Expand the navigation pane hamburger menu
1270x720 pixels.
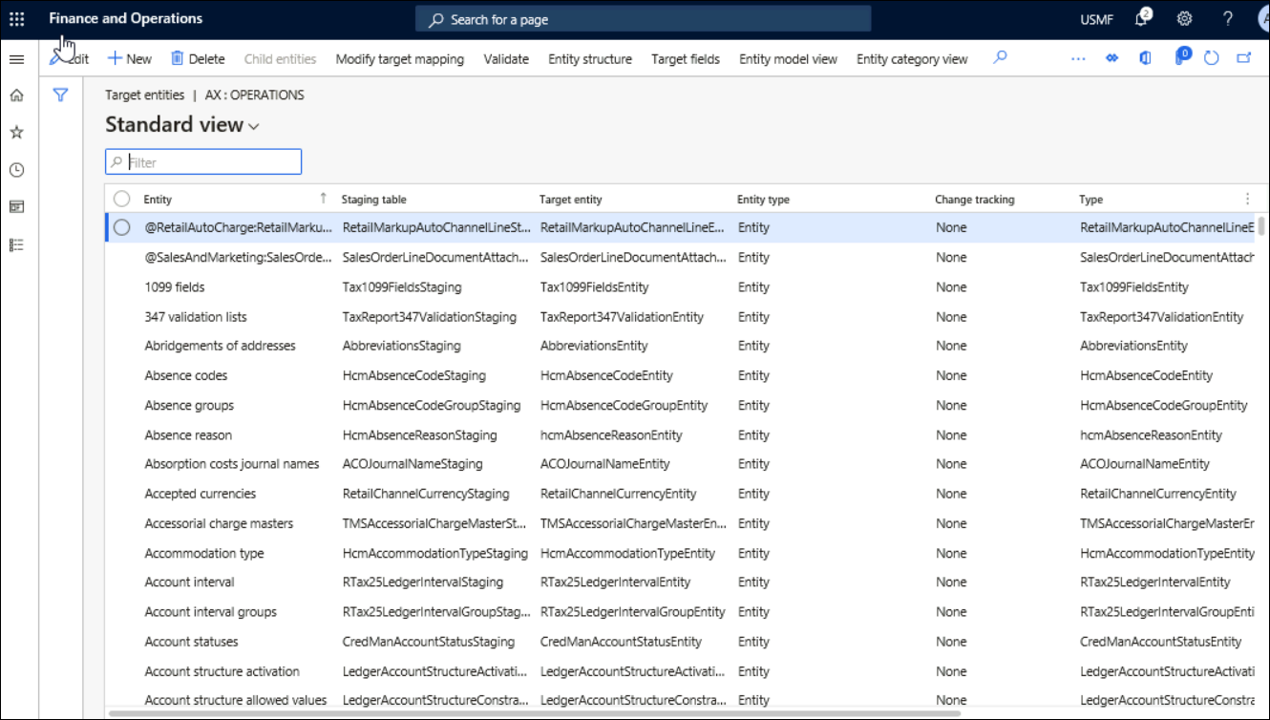pyautogui.click(x=17, y=60)
